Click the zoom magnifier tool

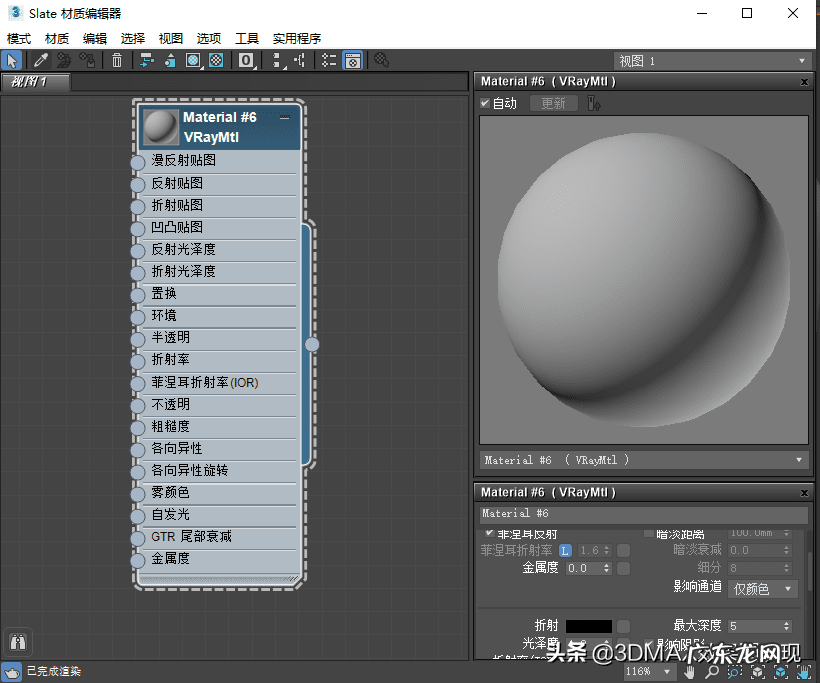click(713, 672)
